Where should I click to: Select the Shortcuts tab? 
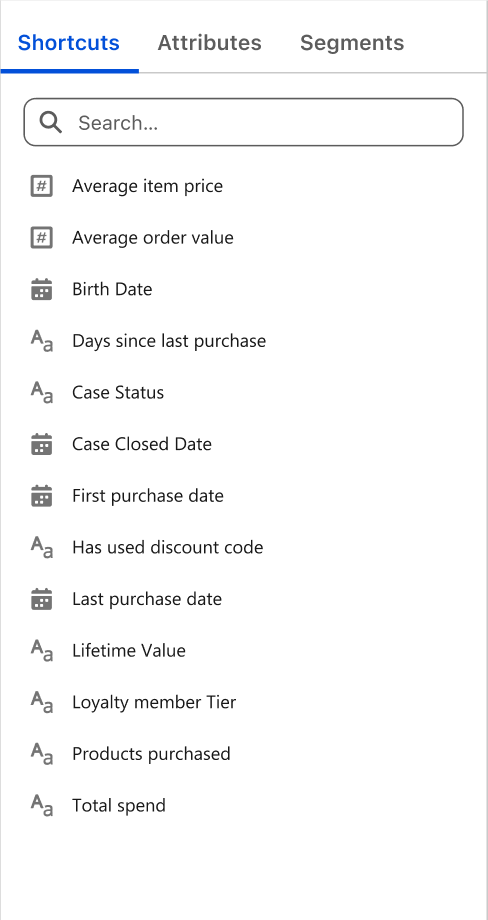click(x=69, y=43)
